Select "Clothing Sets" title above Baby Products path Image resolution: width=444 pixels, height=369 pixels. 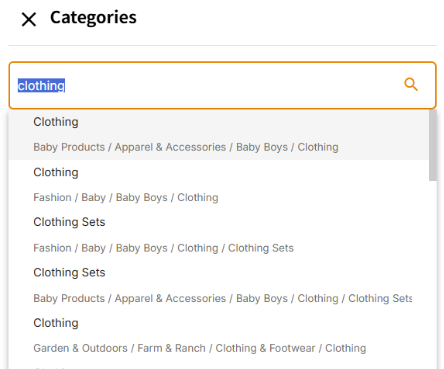pyautogui.click(x=69, y=273)
